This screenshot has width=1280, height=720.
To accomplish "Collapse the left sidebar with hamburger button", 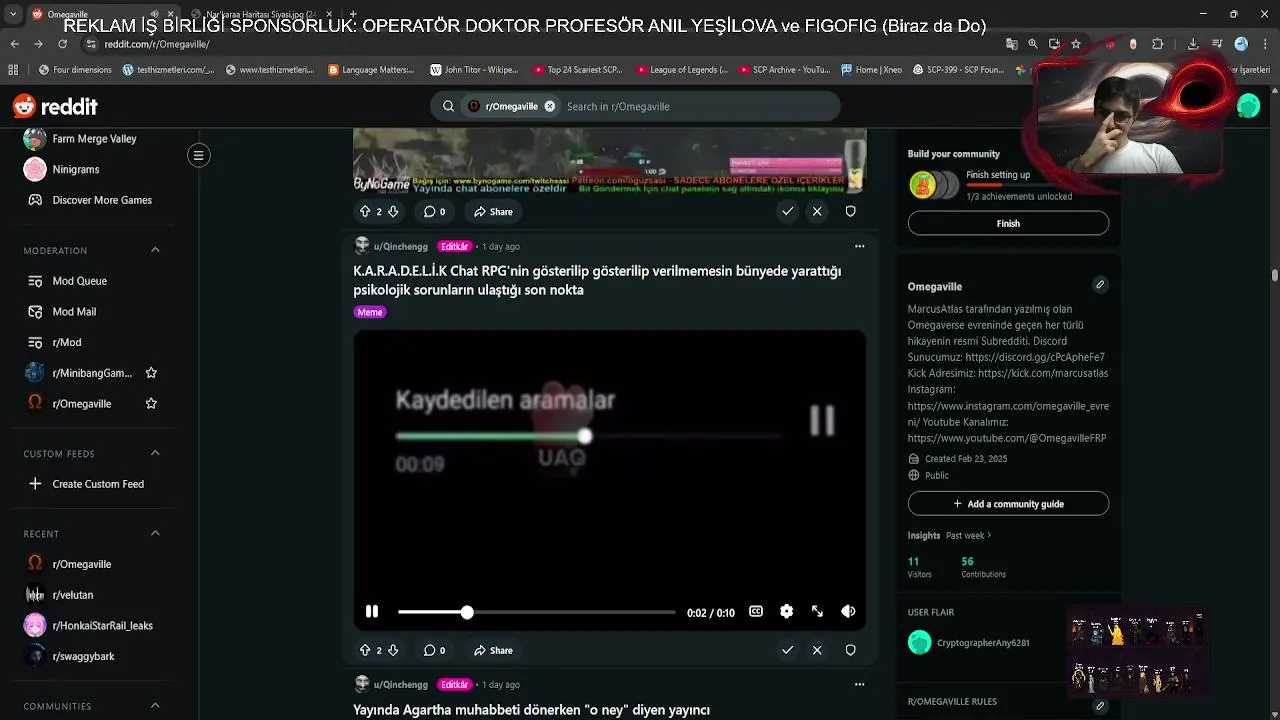I will pos(199,155).
